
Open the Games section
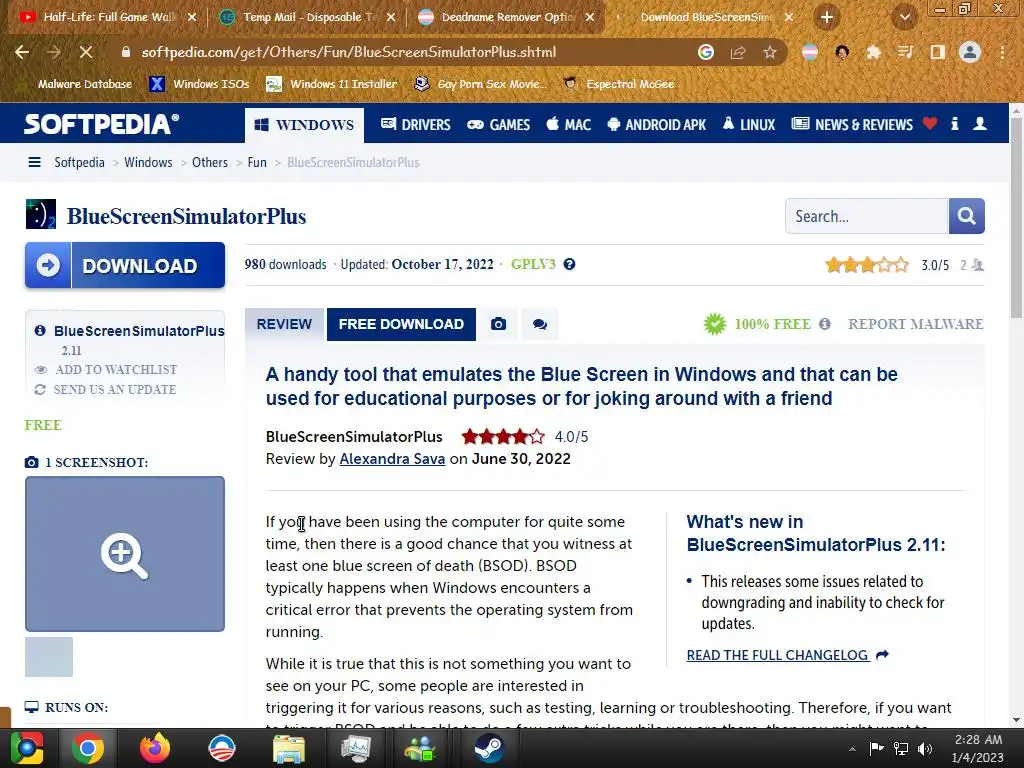499,124
